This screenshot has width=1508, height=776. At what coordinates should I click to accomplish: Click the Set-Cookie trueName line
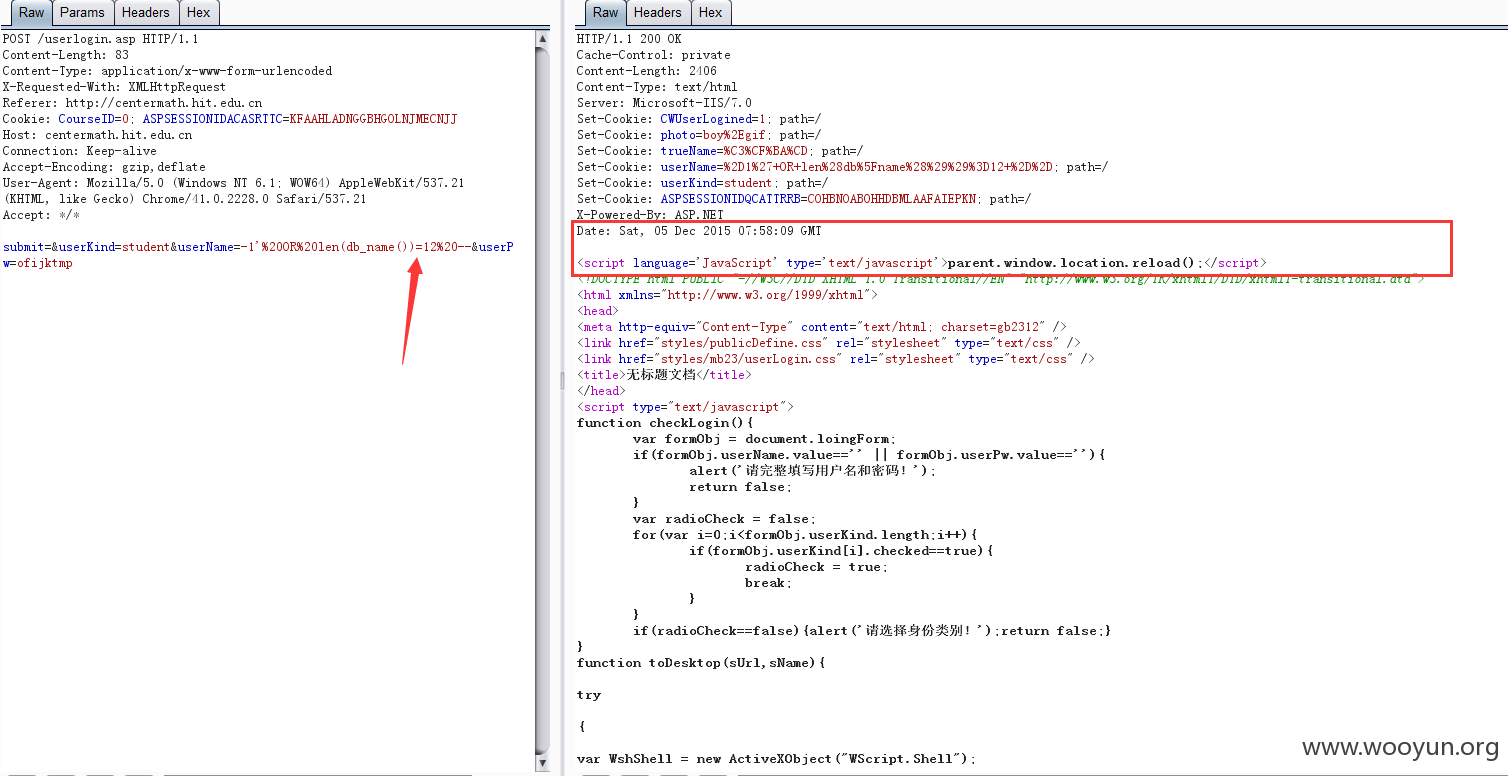(x=720, y=151)
